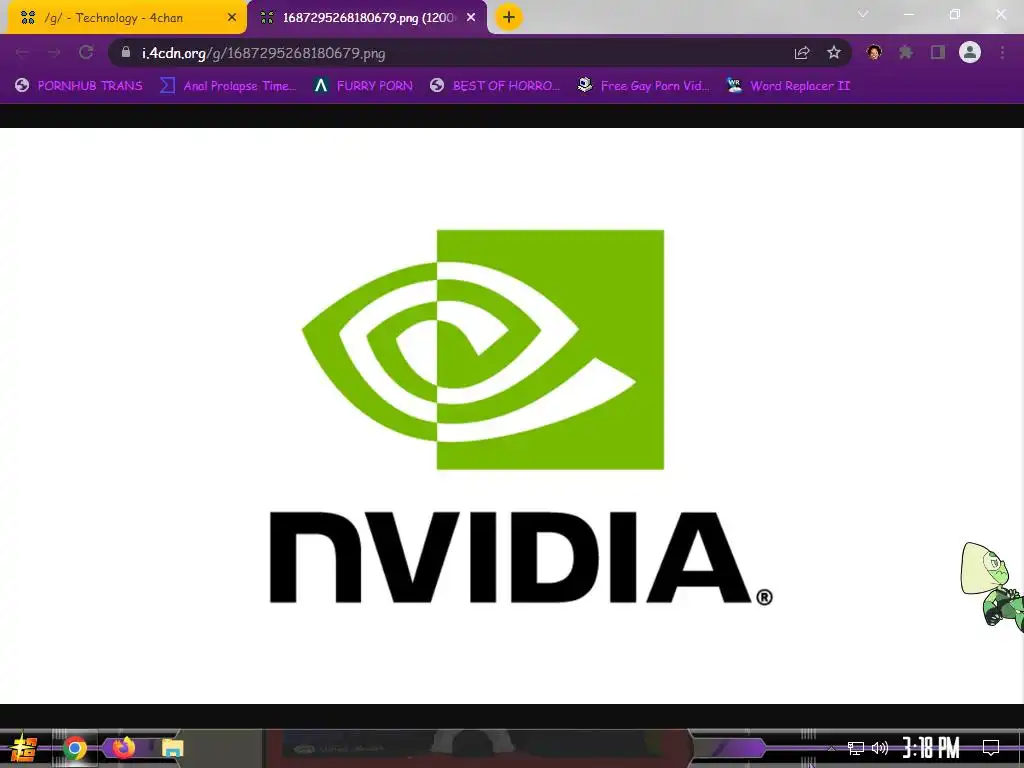Expand the hidden system tray icons
This screenshot has width=1024, height=768.
click(831, 748)
